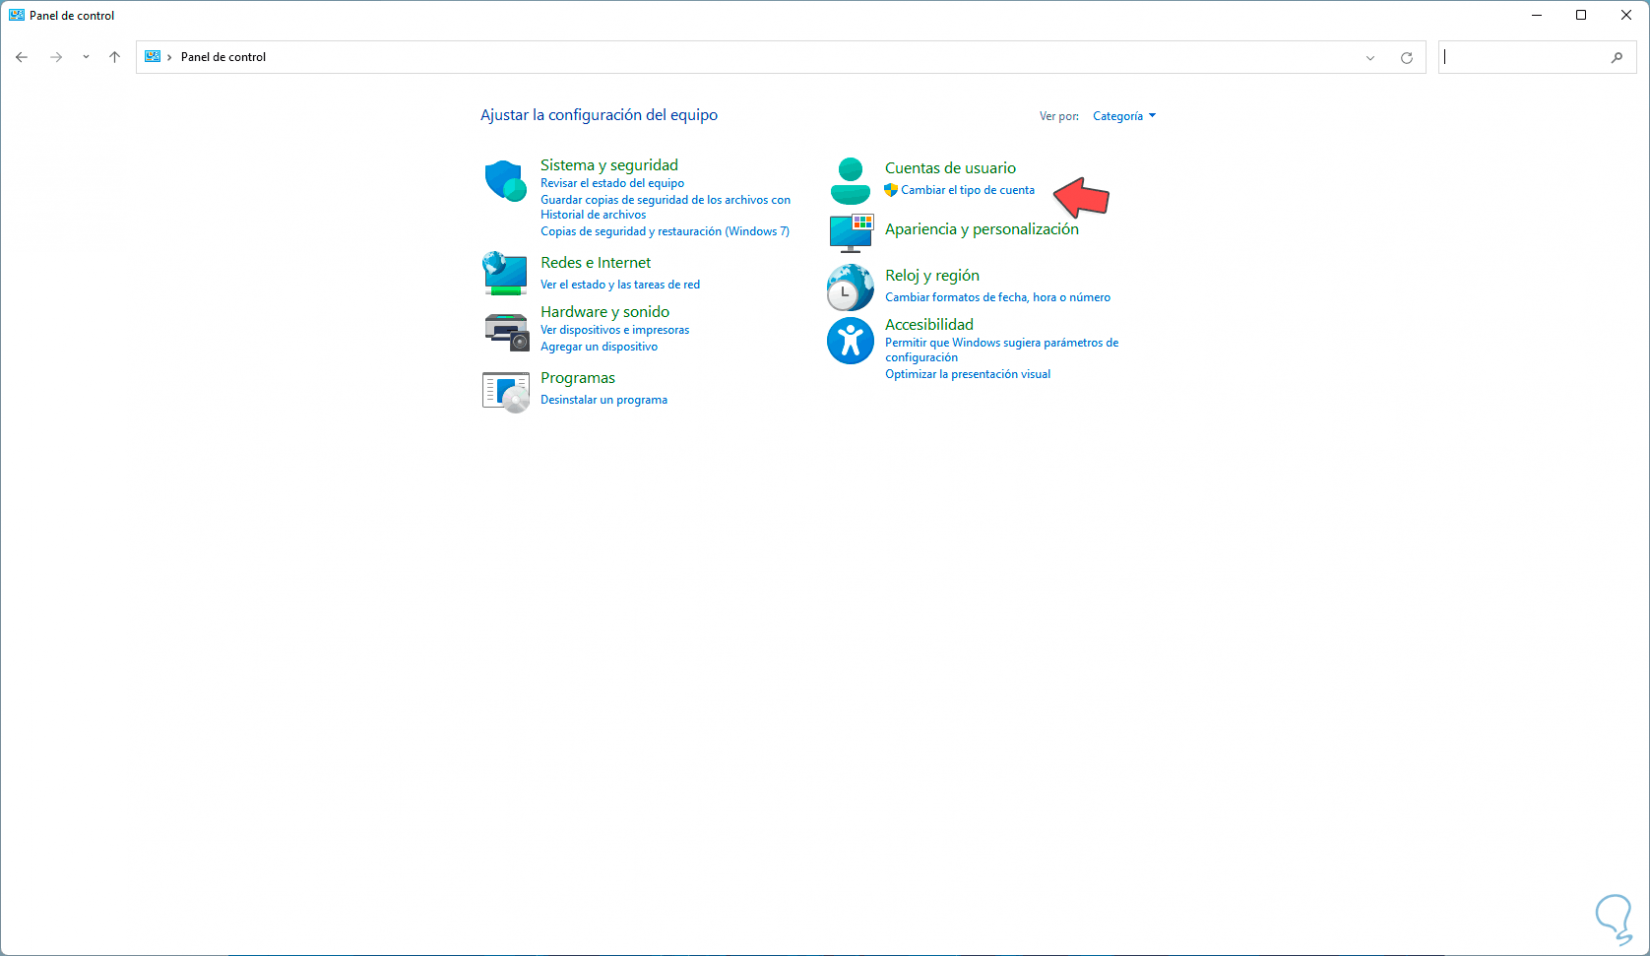Open Apariencia y personalización category

click(981, 229)
